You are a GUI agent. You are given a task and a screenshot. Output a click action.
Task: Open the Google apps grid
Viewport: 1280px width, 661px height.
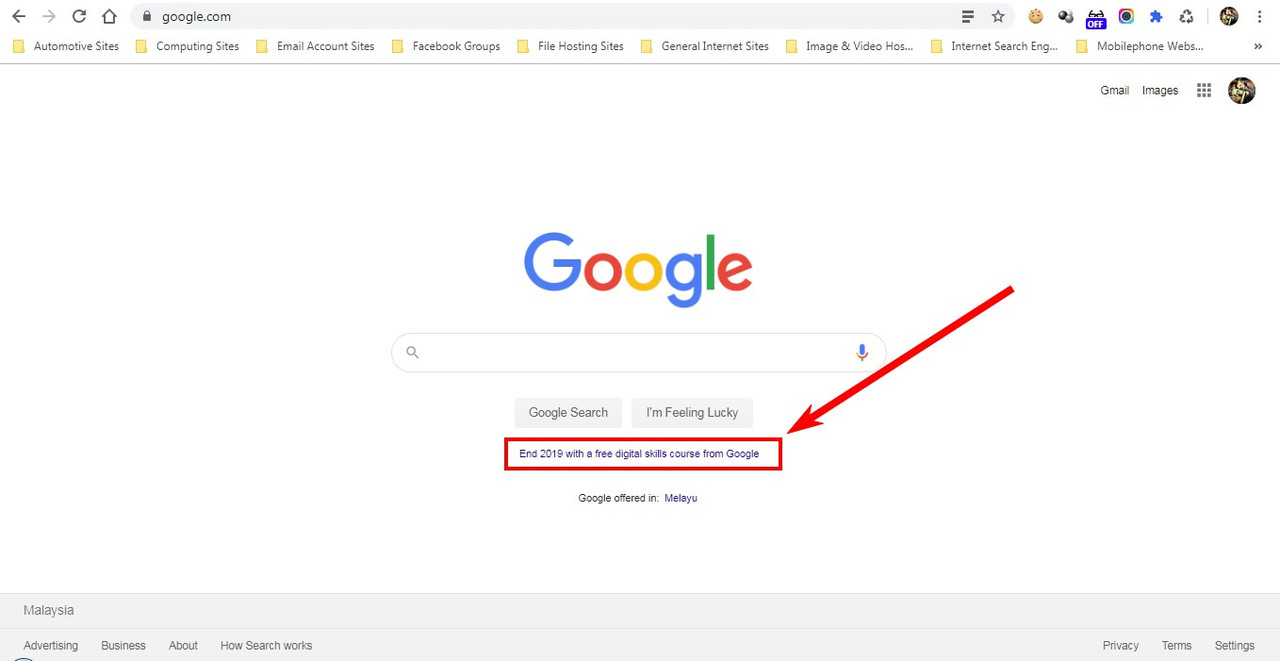click(1204, 90)
